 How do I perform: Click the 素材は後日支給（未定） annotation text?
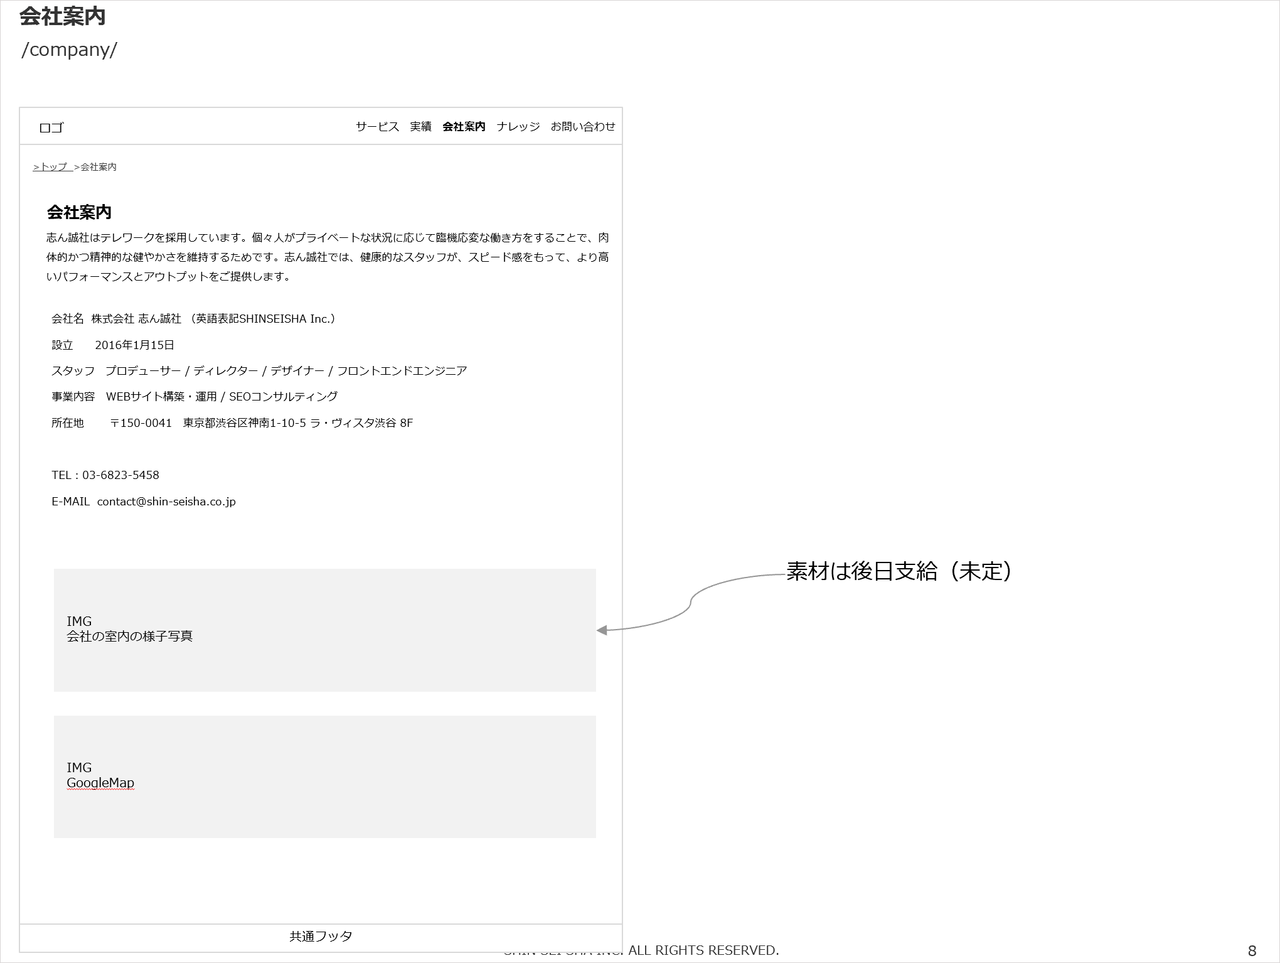pyautogui.click(x=900, y=571)
